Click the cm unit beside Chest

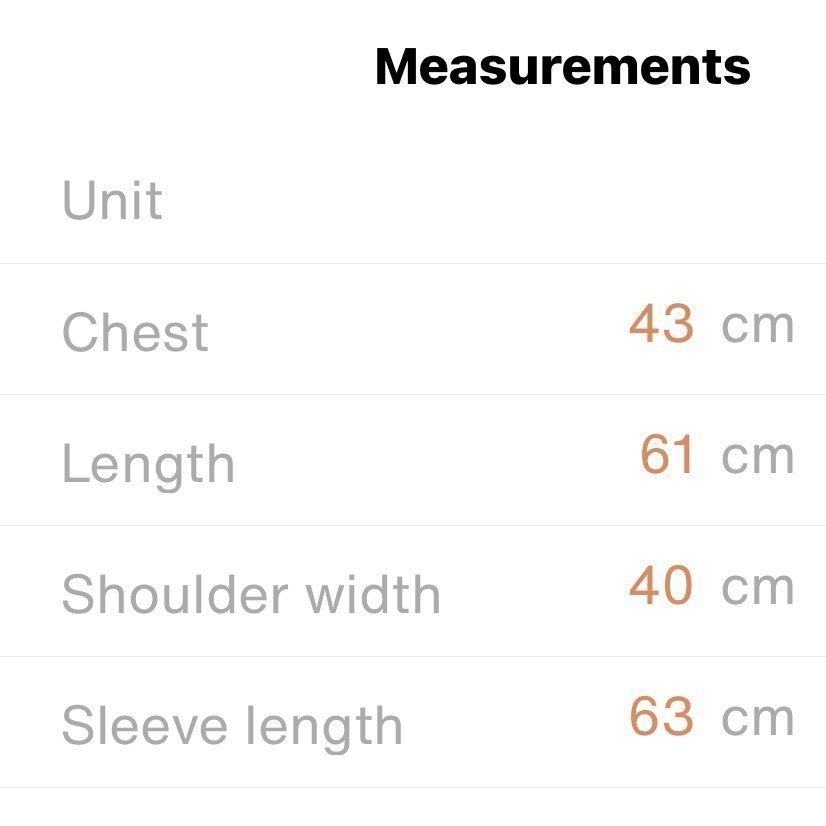pos(758,326)
